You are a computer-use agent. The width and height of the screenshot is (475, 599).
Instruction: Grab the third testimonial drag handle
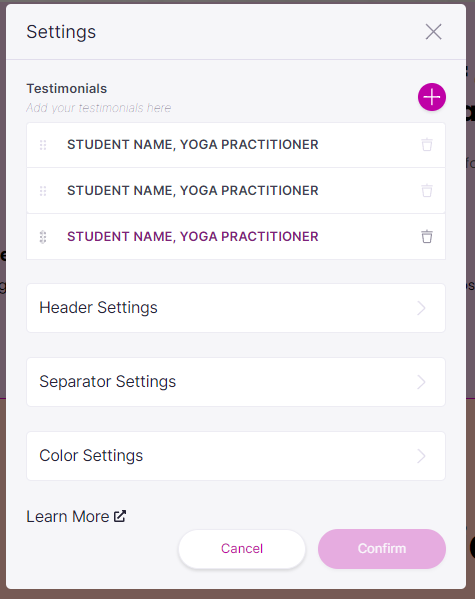(x=43, y=237)
